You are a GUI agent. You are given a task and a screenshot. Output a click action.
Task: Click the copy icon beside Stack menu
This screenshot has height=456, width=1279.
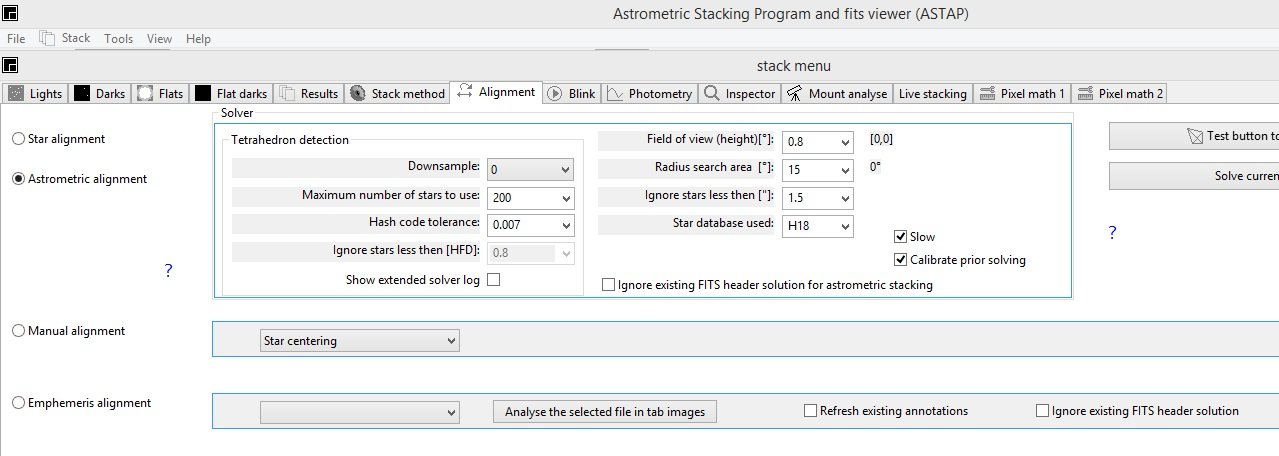tap(47, 38)
